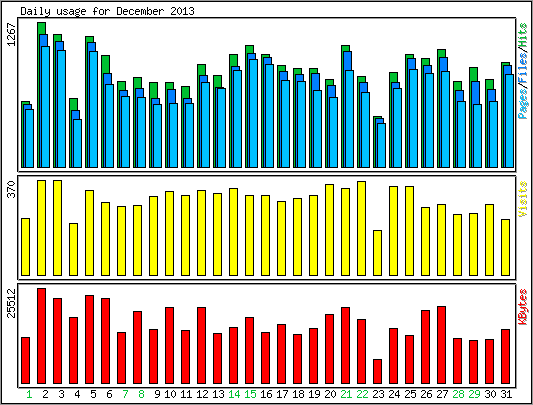Select the red KBytes bar for day 27
Viewport: 533px width, 405px height.
(x=441, y=345)
